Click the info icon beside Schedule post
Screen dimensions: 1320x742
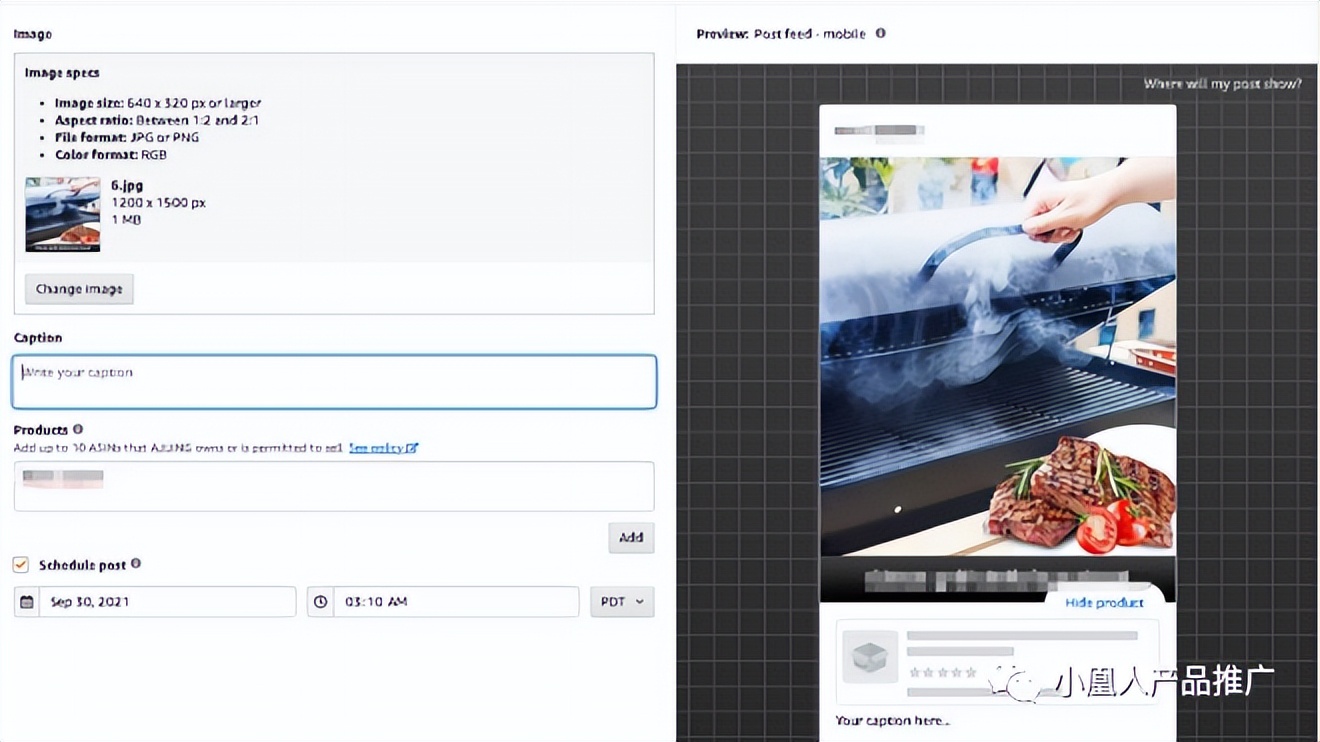[x=136, y=564]
